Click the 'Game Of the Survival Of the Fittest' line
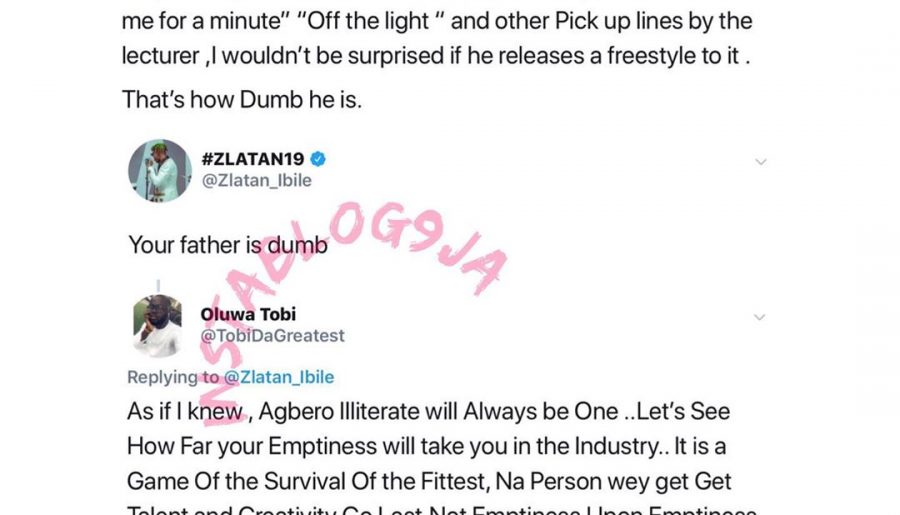Image resolution: width=900 pixels, height=515 pixels. [x=429, y=482]
